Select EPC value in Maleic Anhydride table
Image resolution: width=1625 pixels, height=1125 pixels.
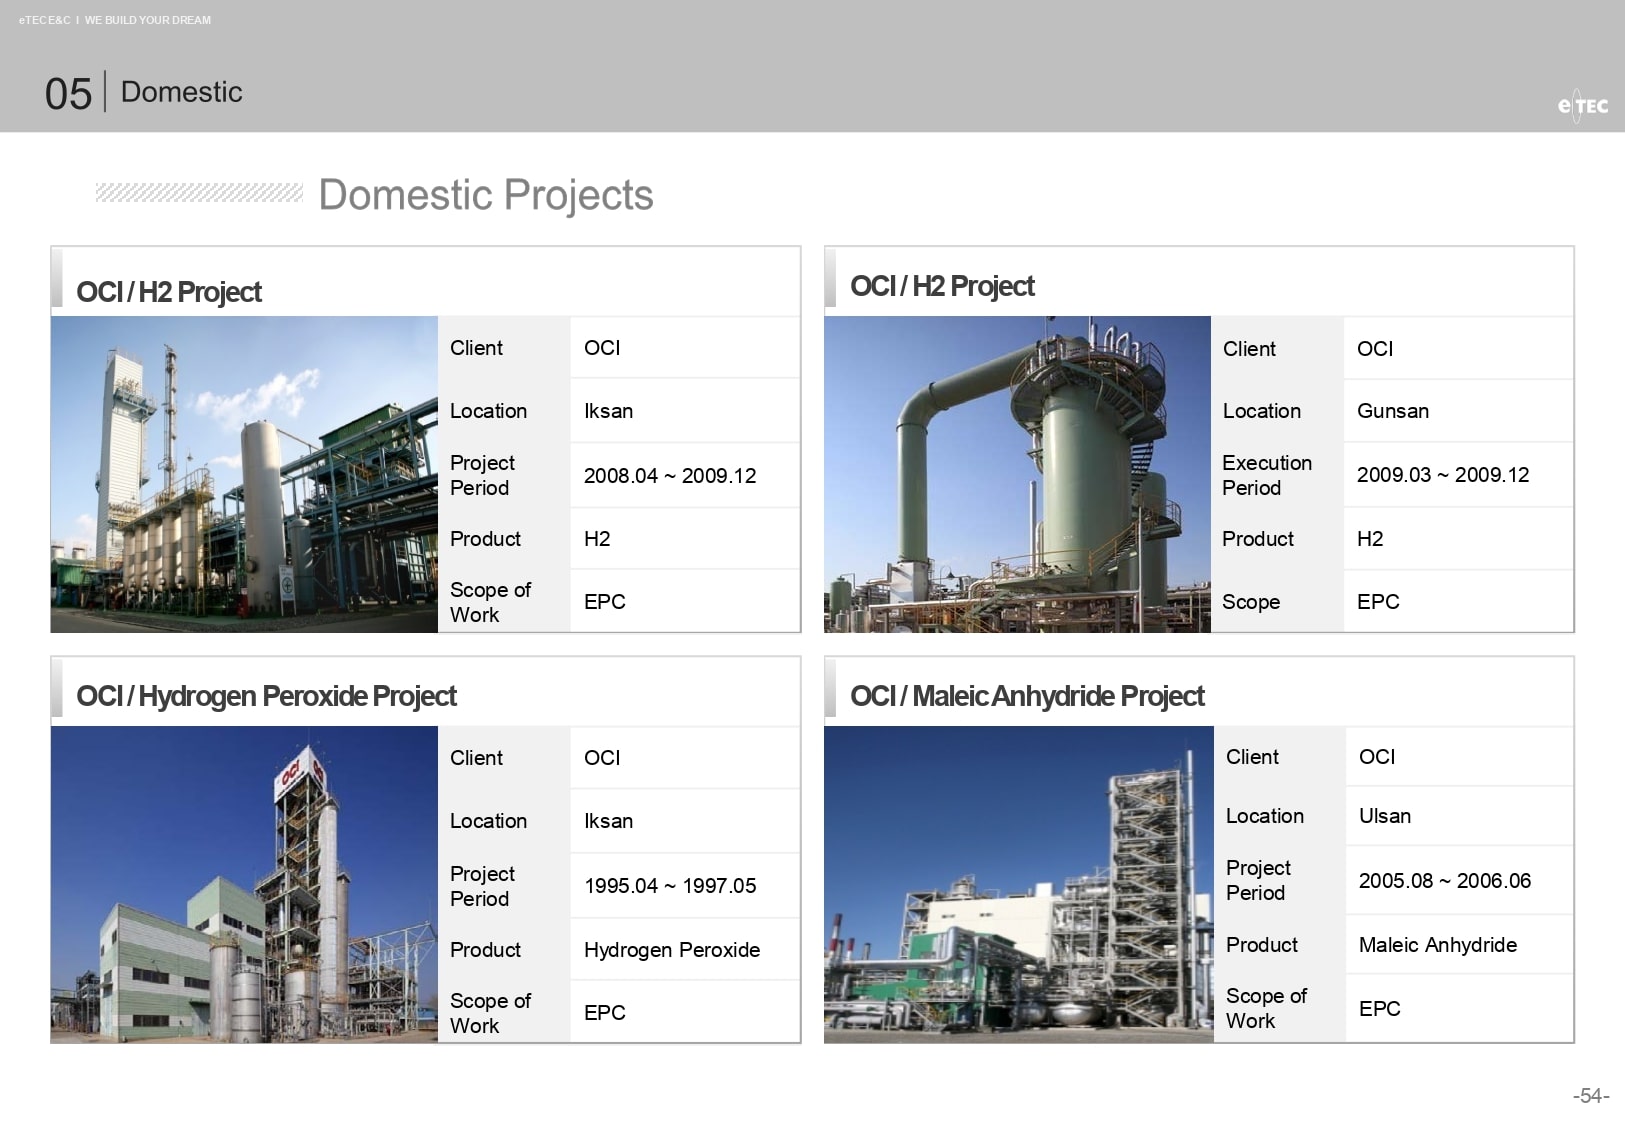[x=1380, y=1009]
